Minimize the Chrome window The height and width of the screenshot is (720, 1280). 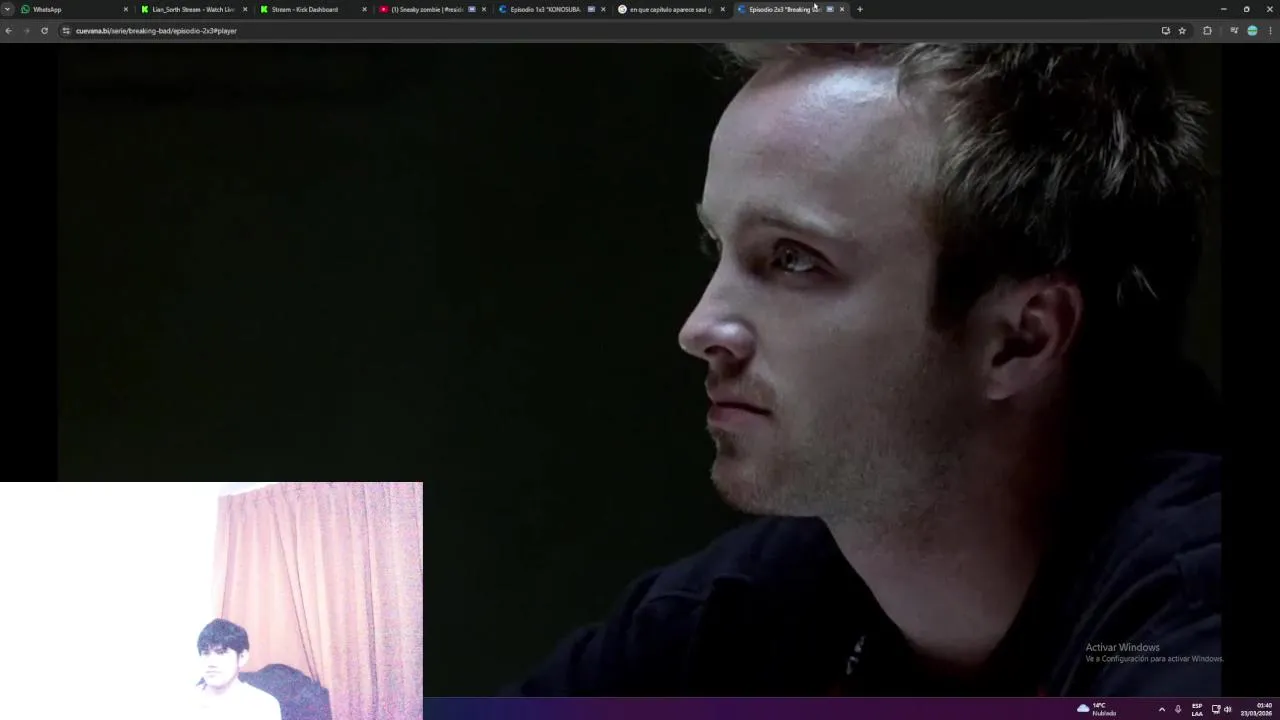tap(1223, 9)
